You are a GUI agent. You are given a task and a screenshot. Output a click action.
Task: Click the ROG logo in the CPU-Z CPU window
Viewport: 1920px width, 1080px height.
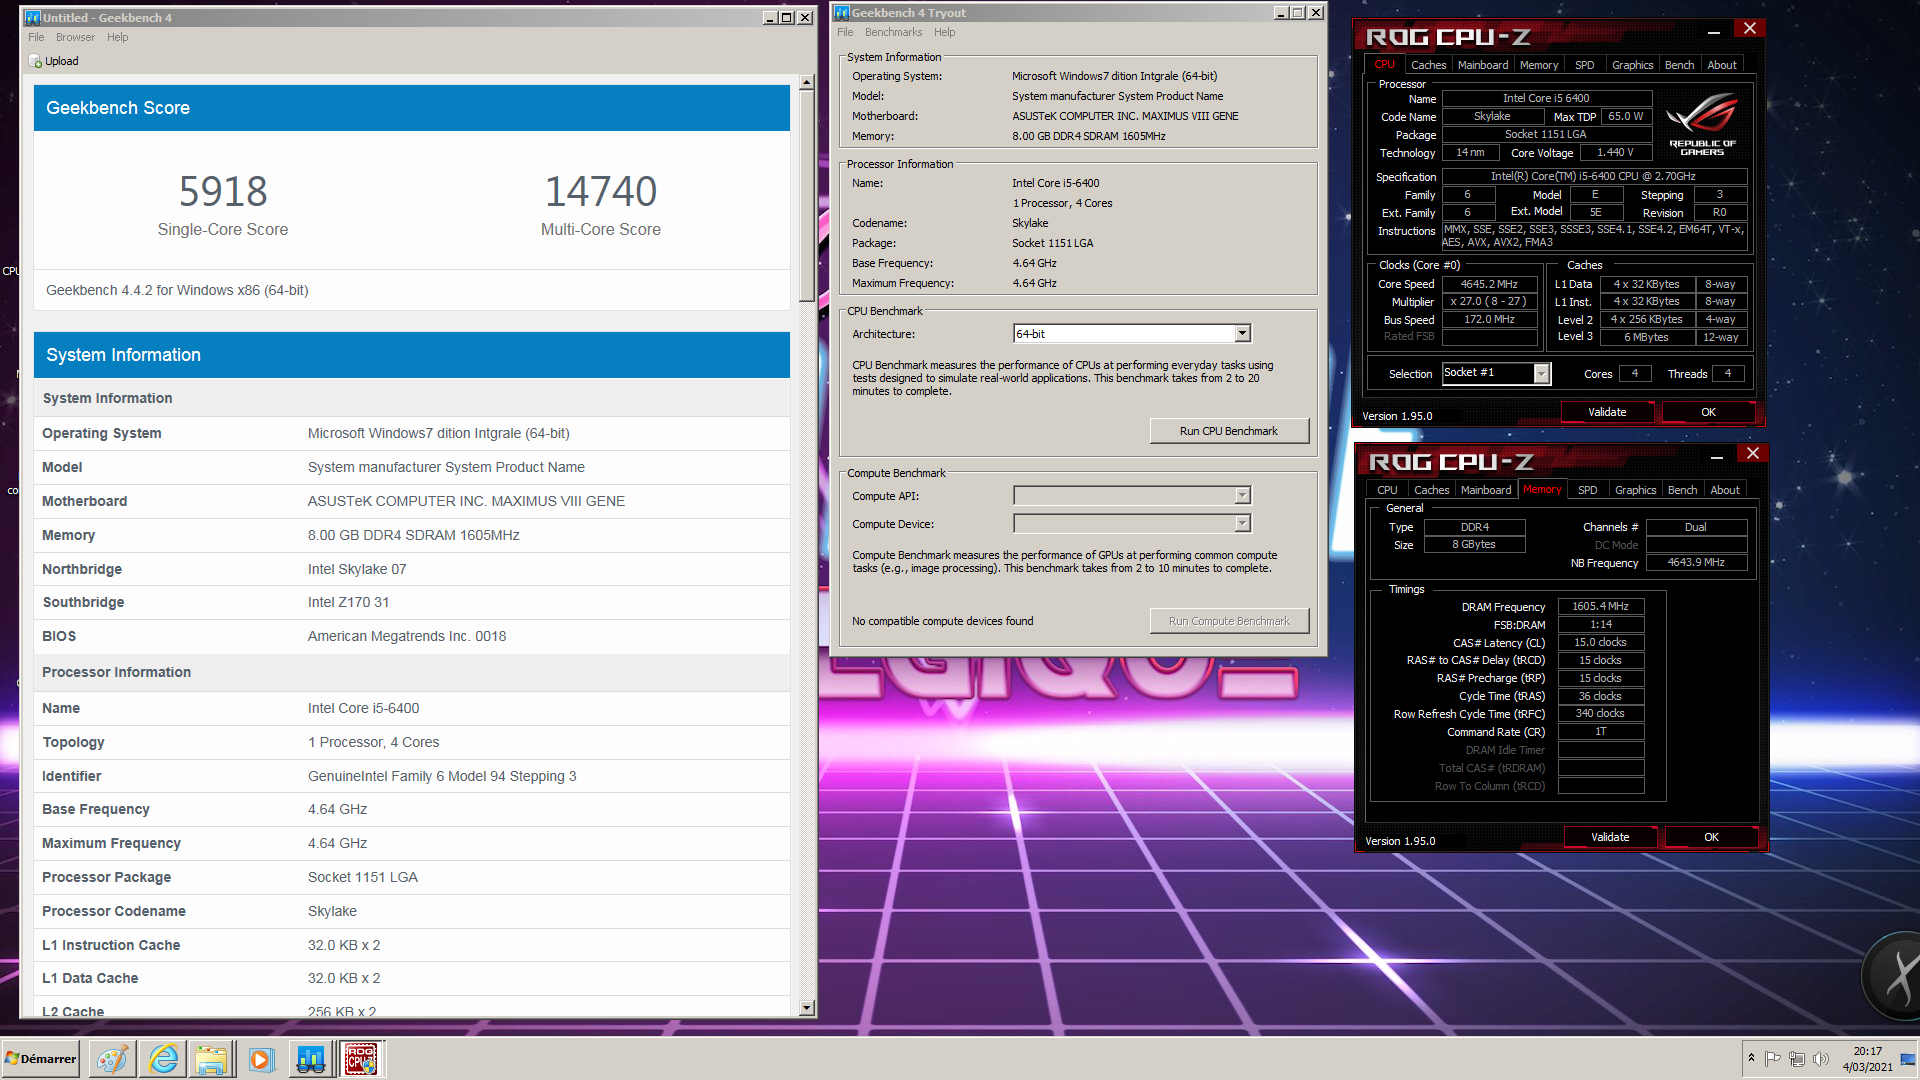1702,123
